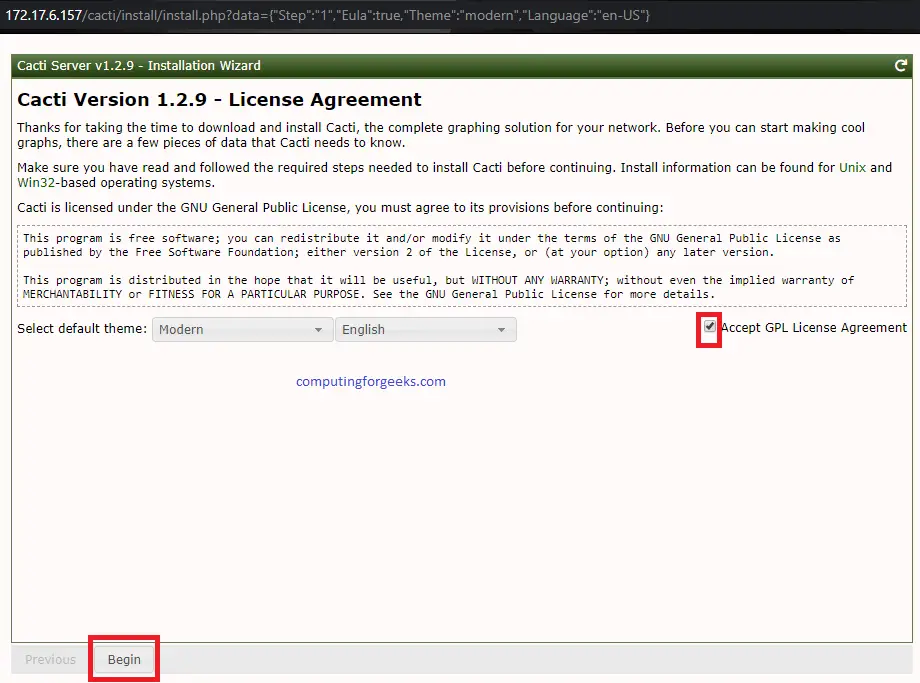This screenshot has width=920, height=683.
Task: Click the Begin button
Action: click(x=124, y=660)
